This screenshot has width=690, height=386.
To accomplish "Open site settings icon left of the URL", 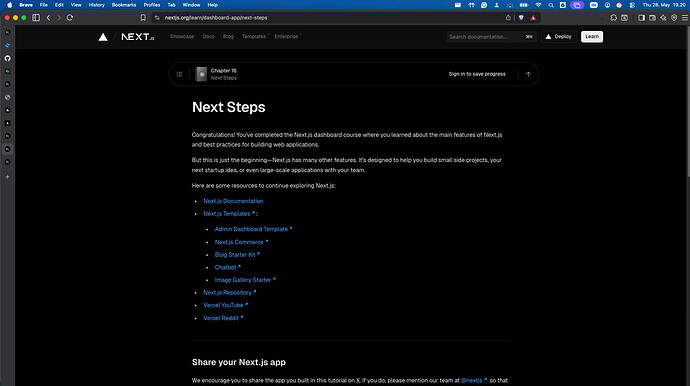I will [157, 18].
